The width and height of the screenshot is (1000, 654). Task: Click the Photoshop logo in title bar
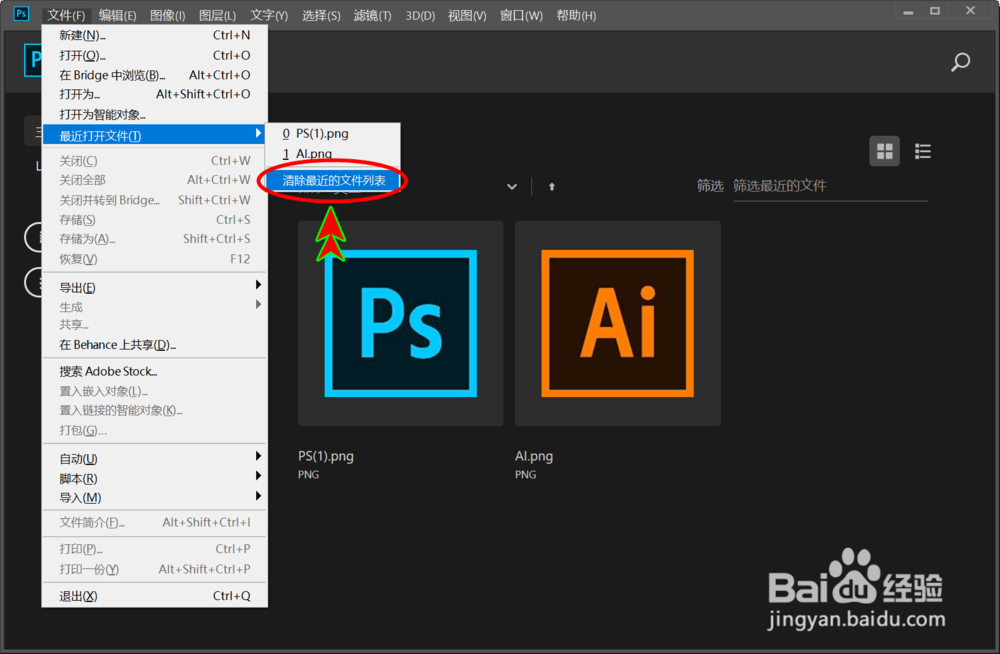(x=21, y=13)
